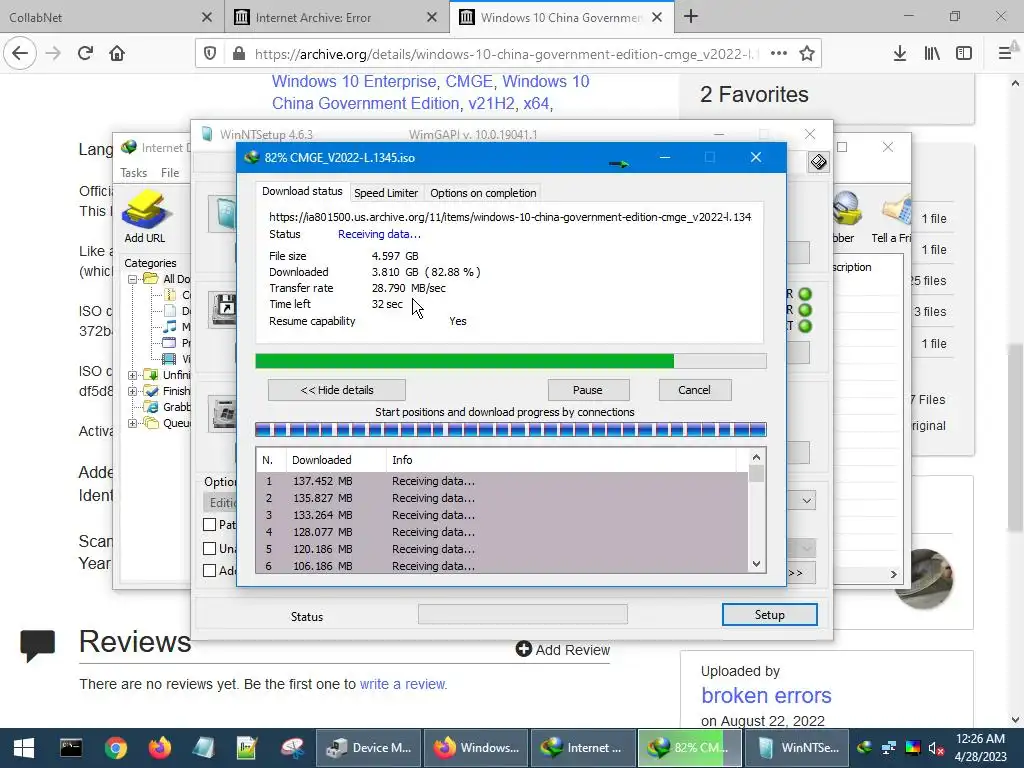This screenshot has width=1024, height=768.
Task: Close the Internet Archive: Error tab
Action: (x=432, y=18)
